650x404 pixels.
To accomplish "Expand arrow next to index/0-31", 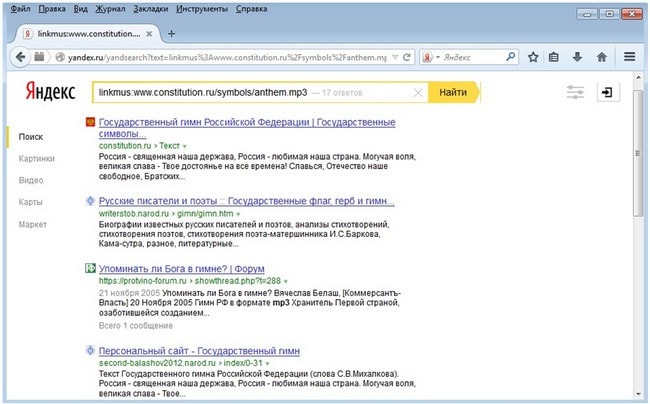I will (x=267, y=363).
